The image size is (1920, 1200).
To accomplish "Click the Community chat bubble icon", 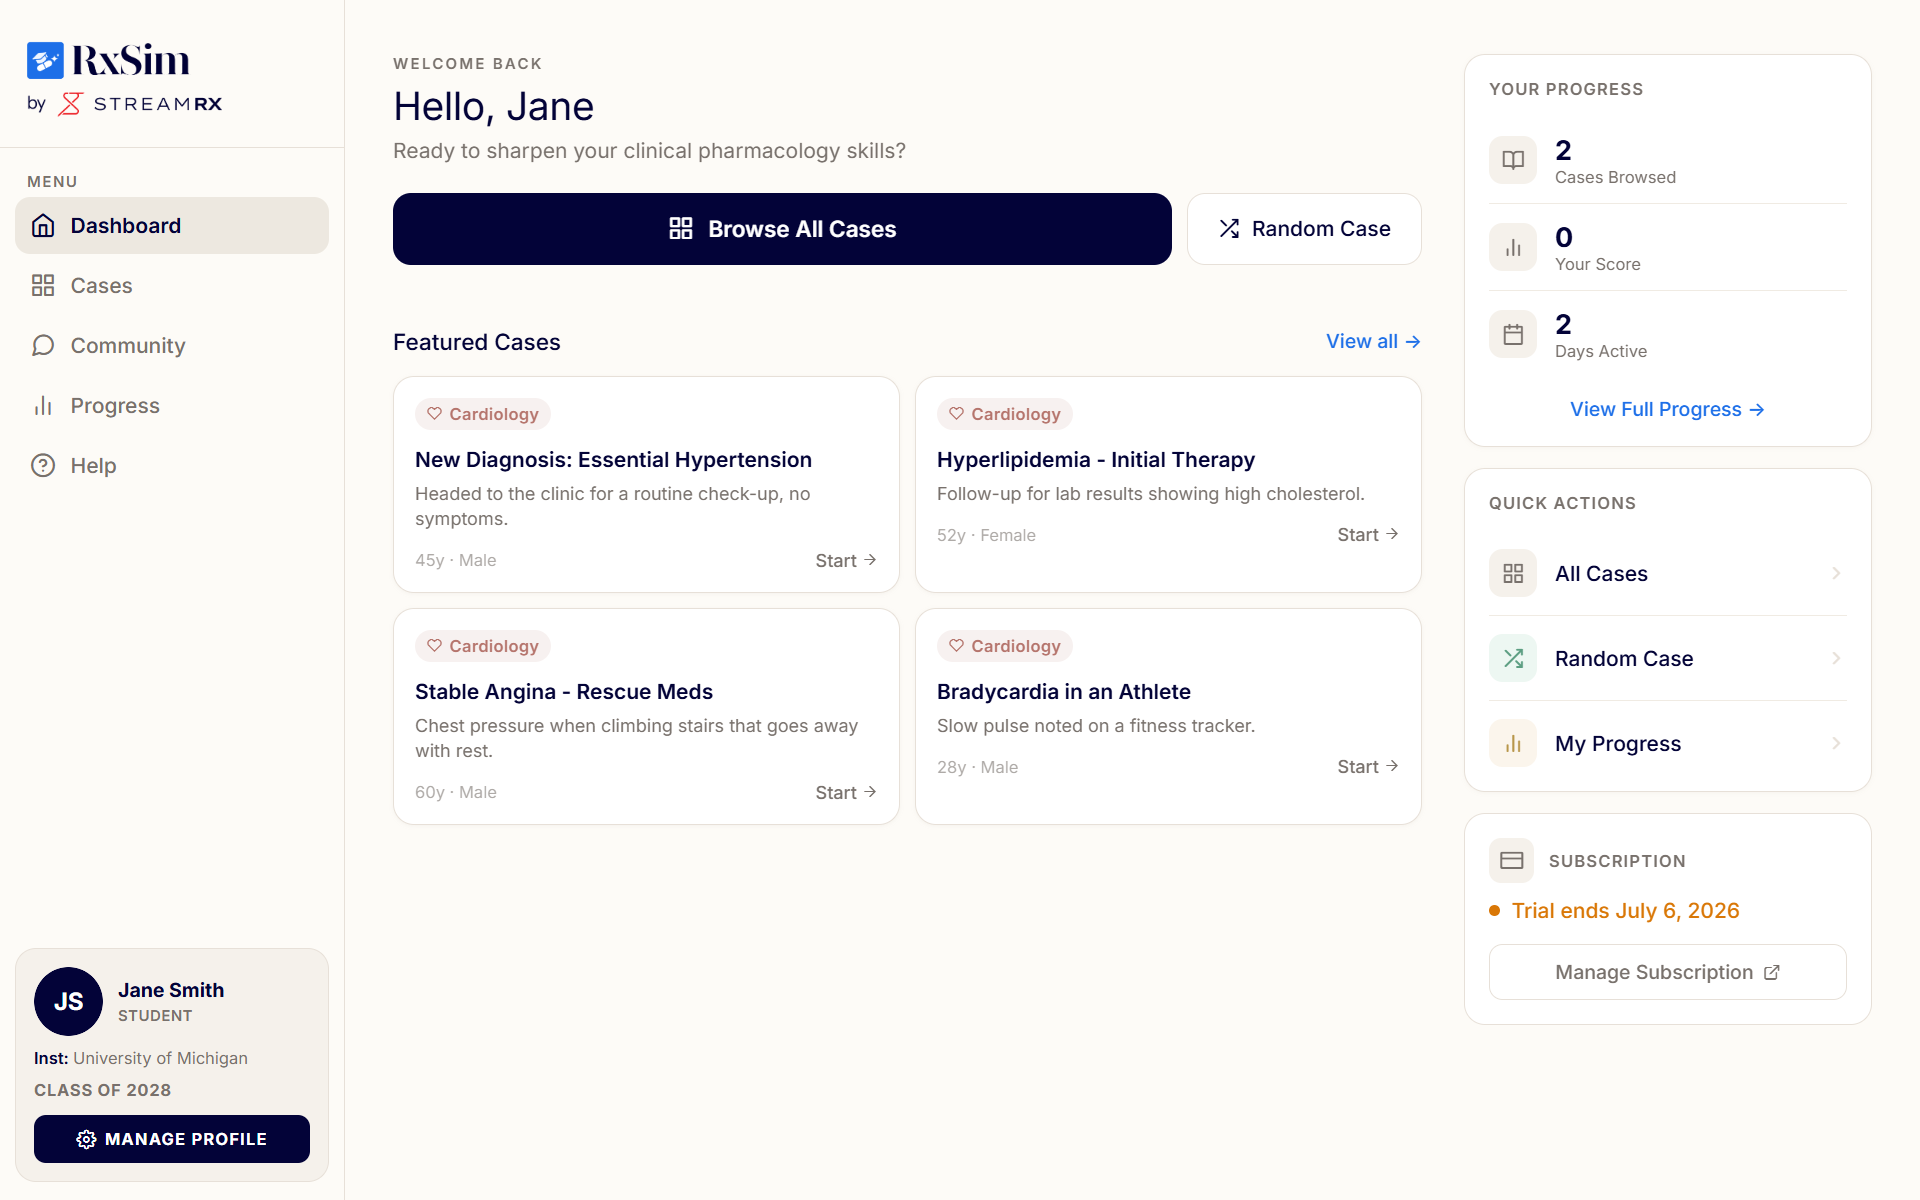I will point(43,346).
